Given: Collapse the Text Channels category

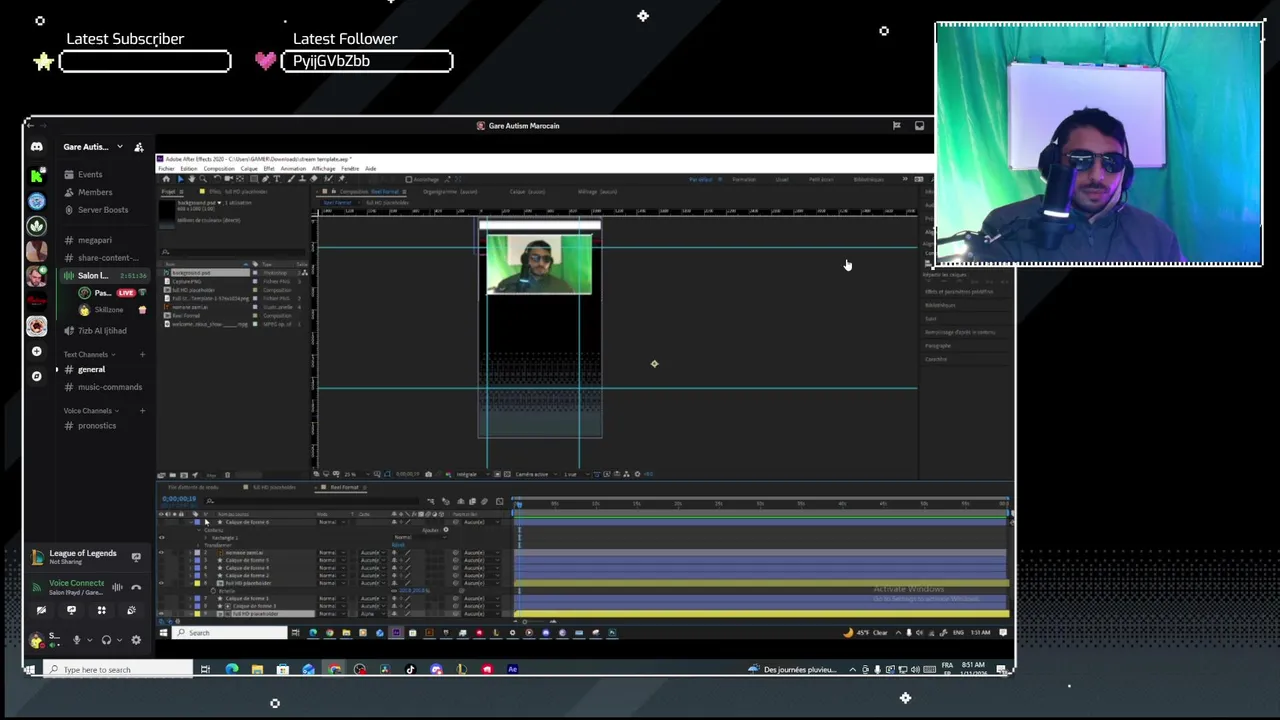Looking at the screenshot, I should pyautogui.click(x=89, y=354).
